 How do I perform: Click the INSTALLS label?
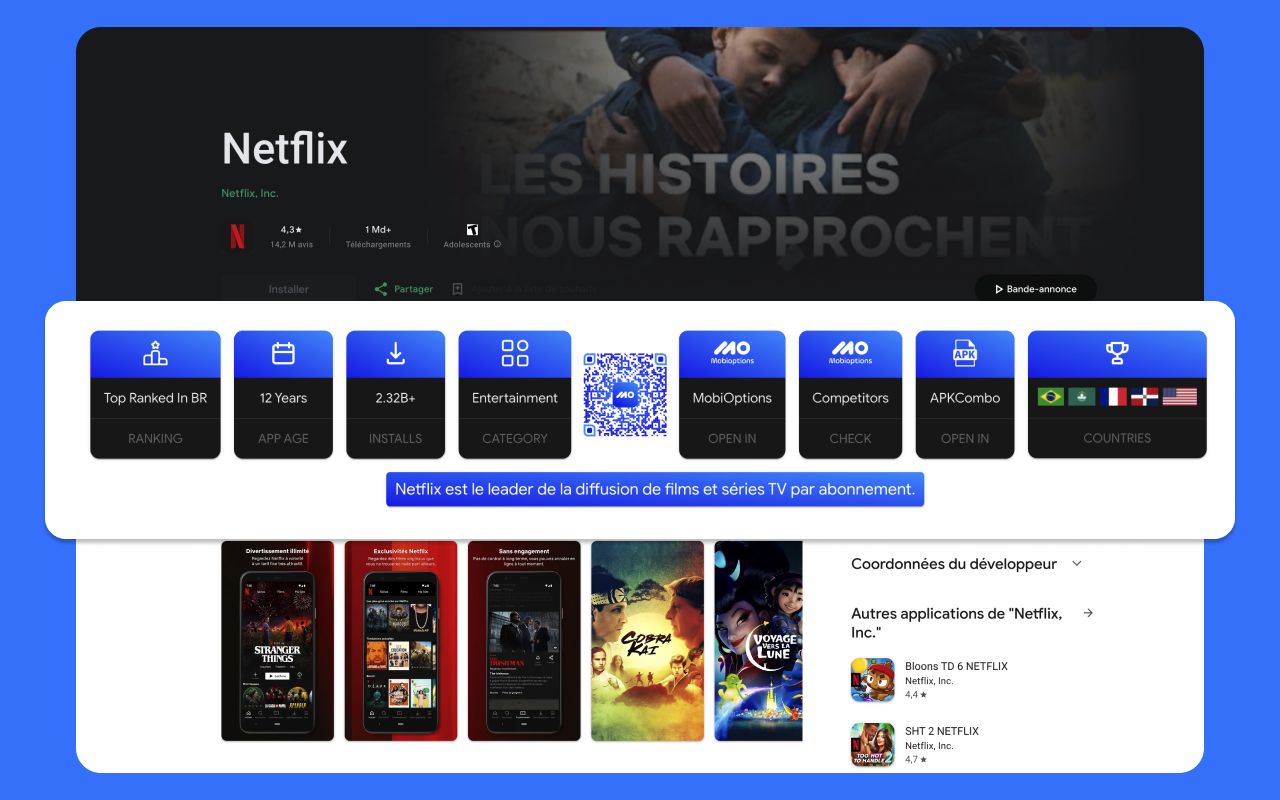(395, 438)
